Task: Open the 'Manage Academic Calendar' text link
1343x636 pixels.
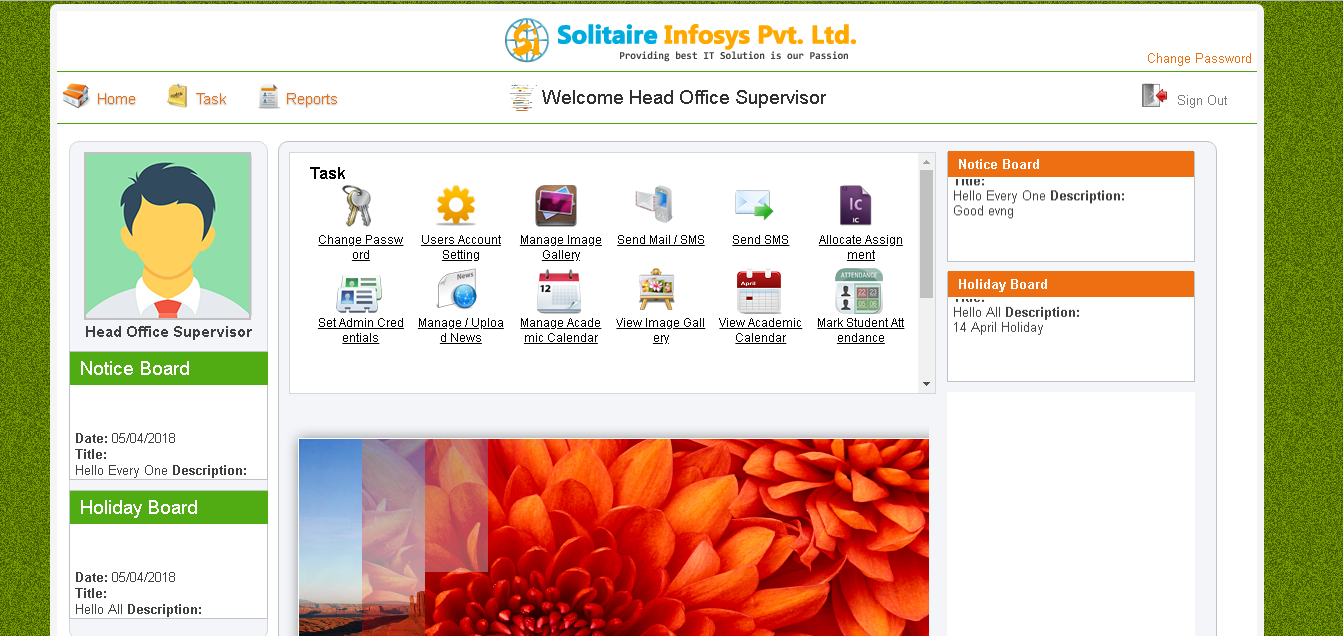Action: (x=560, y=330)
